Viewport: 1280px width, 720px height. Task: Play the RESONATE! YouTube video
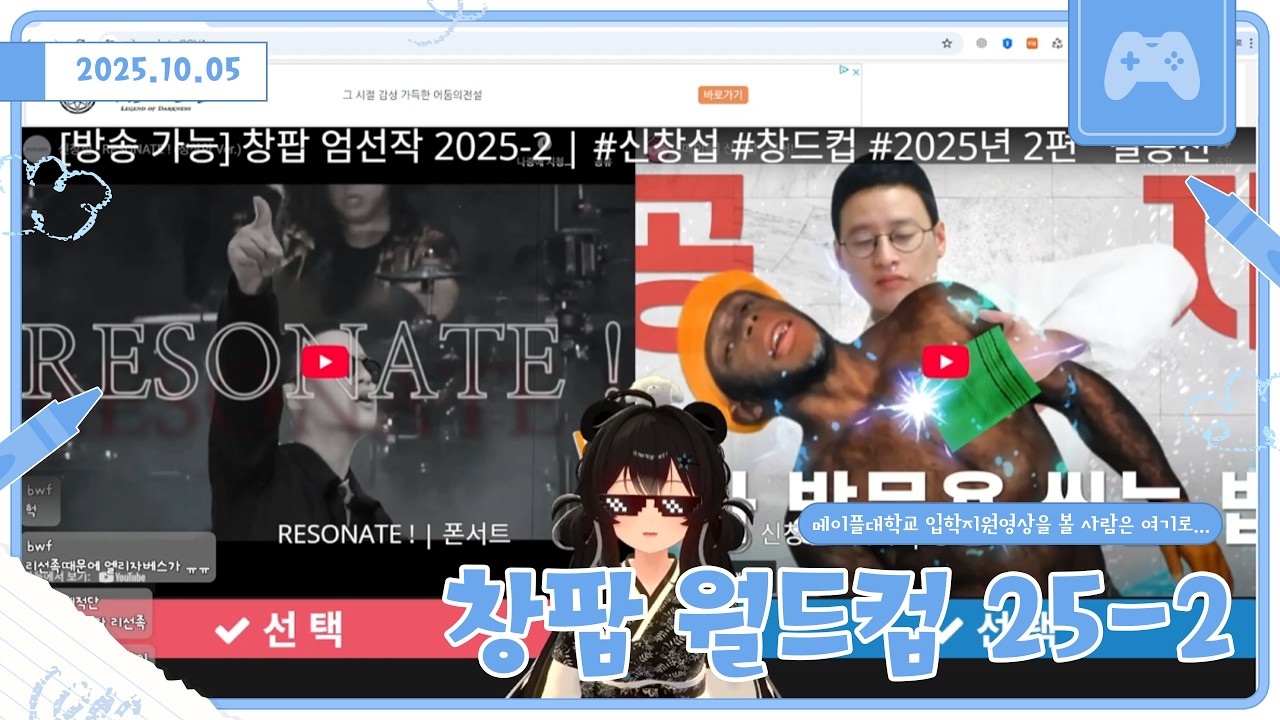pos(325,361)
